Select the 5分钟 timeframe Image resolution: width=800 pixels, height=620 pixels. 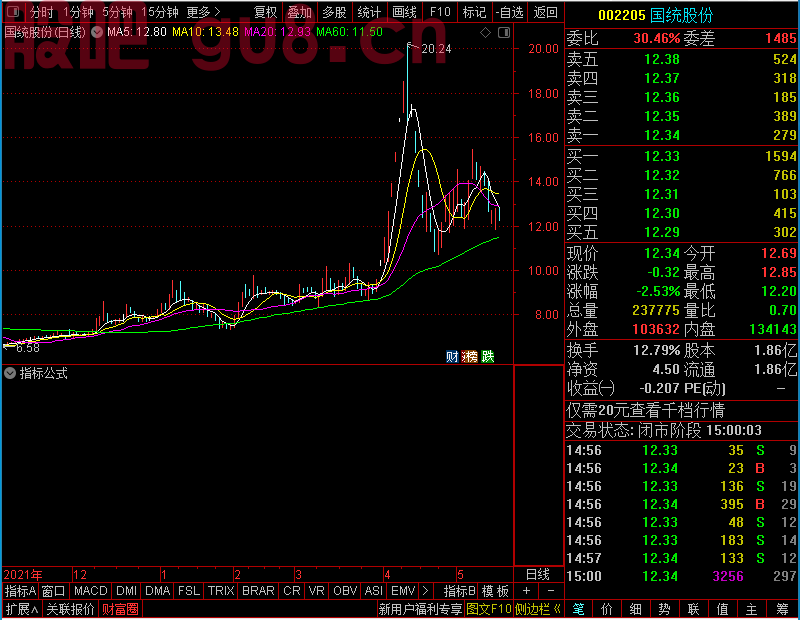(117, 12)
